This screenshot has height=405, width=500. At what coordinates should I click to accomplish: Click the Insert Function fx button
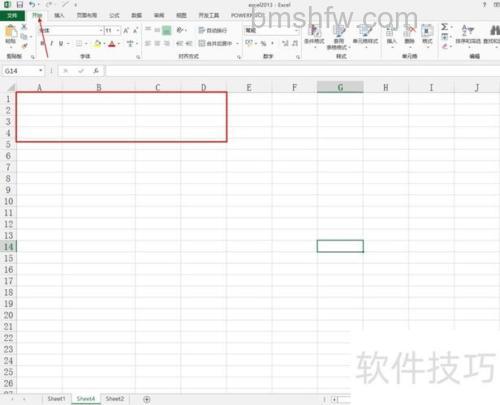click(96, 71)
